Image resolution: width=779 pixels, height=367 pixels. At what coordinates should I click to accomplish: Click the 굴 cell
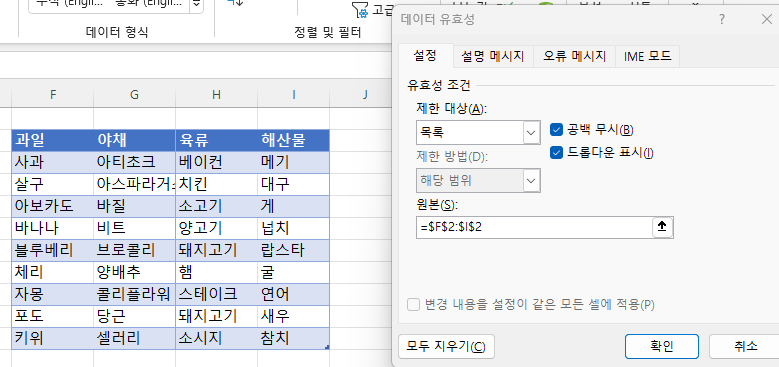click(x=294, y=272)
